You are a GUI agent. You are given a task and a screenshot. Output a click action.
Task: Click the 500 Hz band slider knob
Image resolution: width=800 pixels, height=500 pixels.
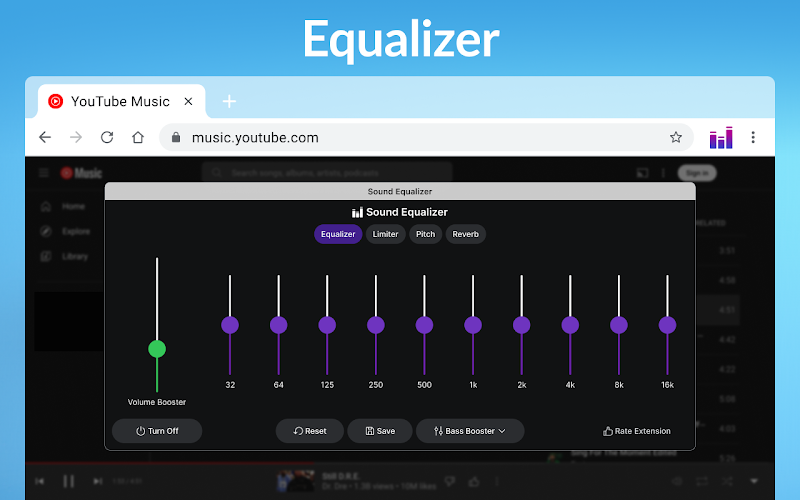pos(424,325)
